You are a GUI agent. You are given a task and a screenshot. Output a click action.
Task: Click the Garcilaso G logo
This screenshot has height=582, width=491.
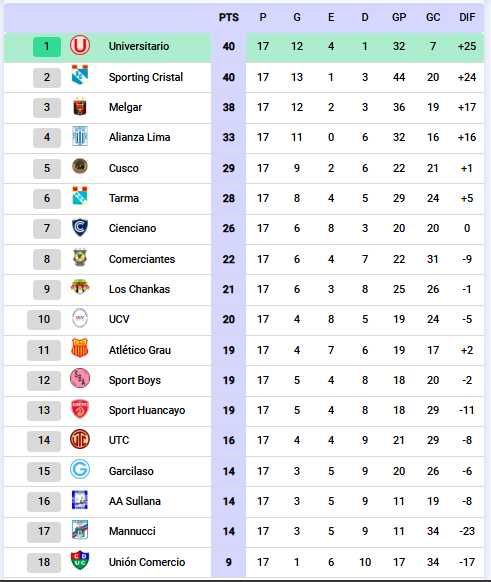80,470
